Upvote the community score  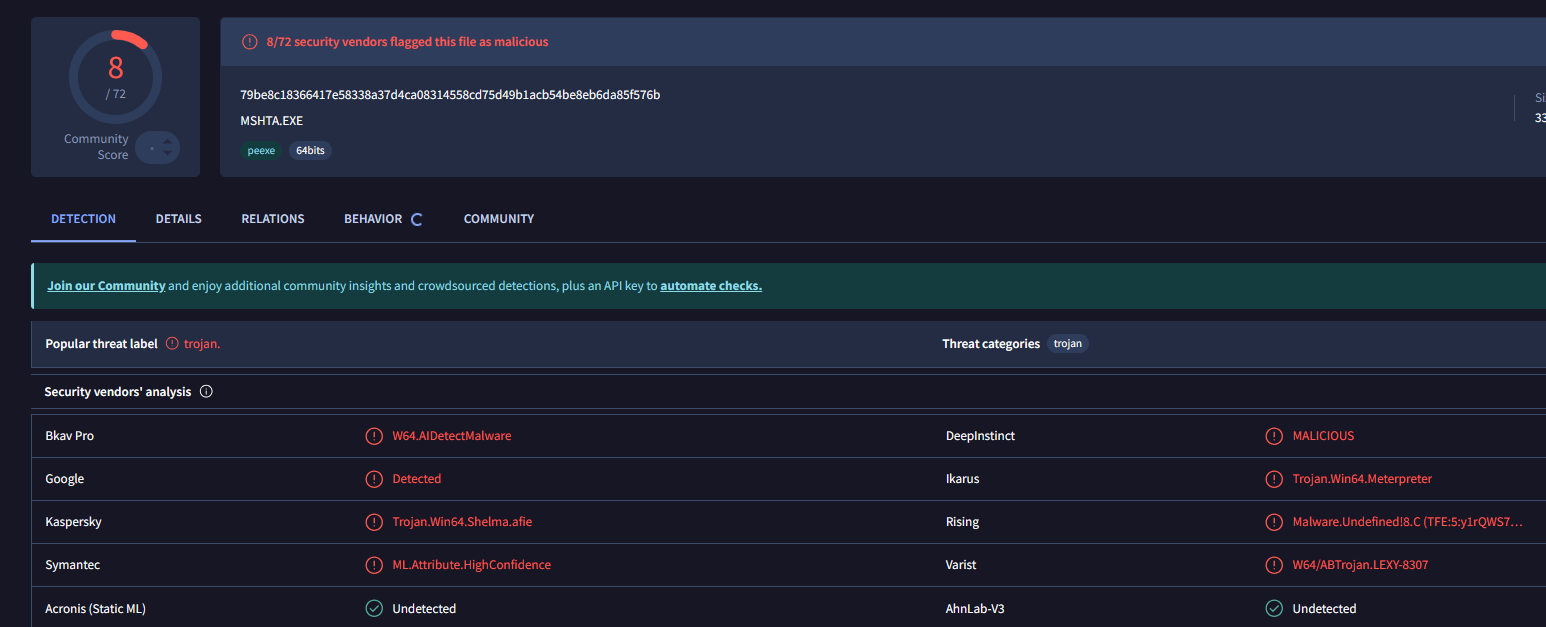point(167,141)
